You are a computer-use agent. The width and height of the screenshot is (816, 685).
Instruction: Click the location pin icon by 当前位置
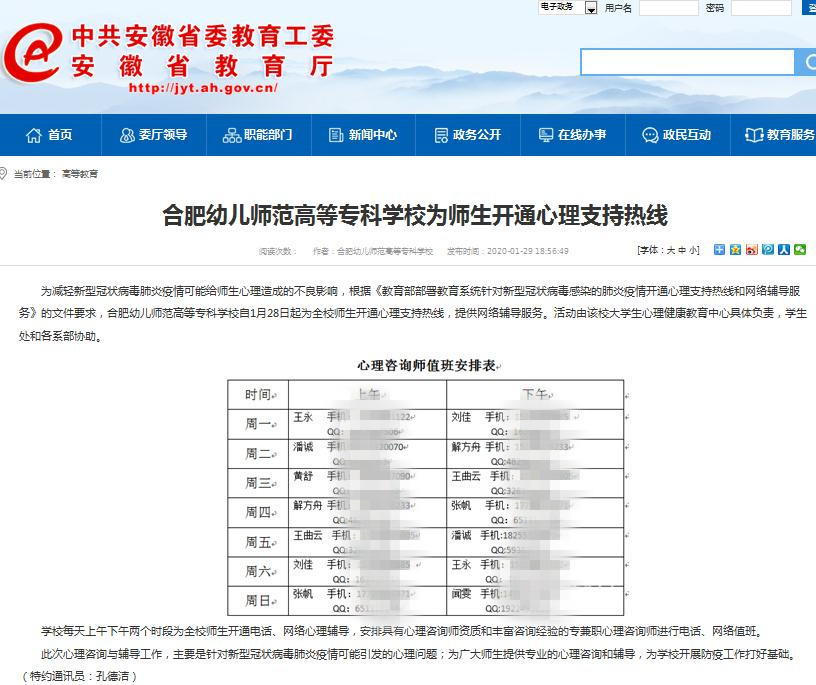tap(3, 173)
